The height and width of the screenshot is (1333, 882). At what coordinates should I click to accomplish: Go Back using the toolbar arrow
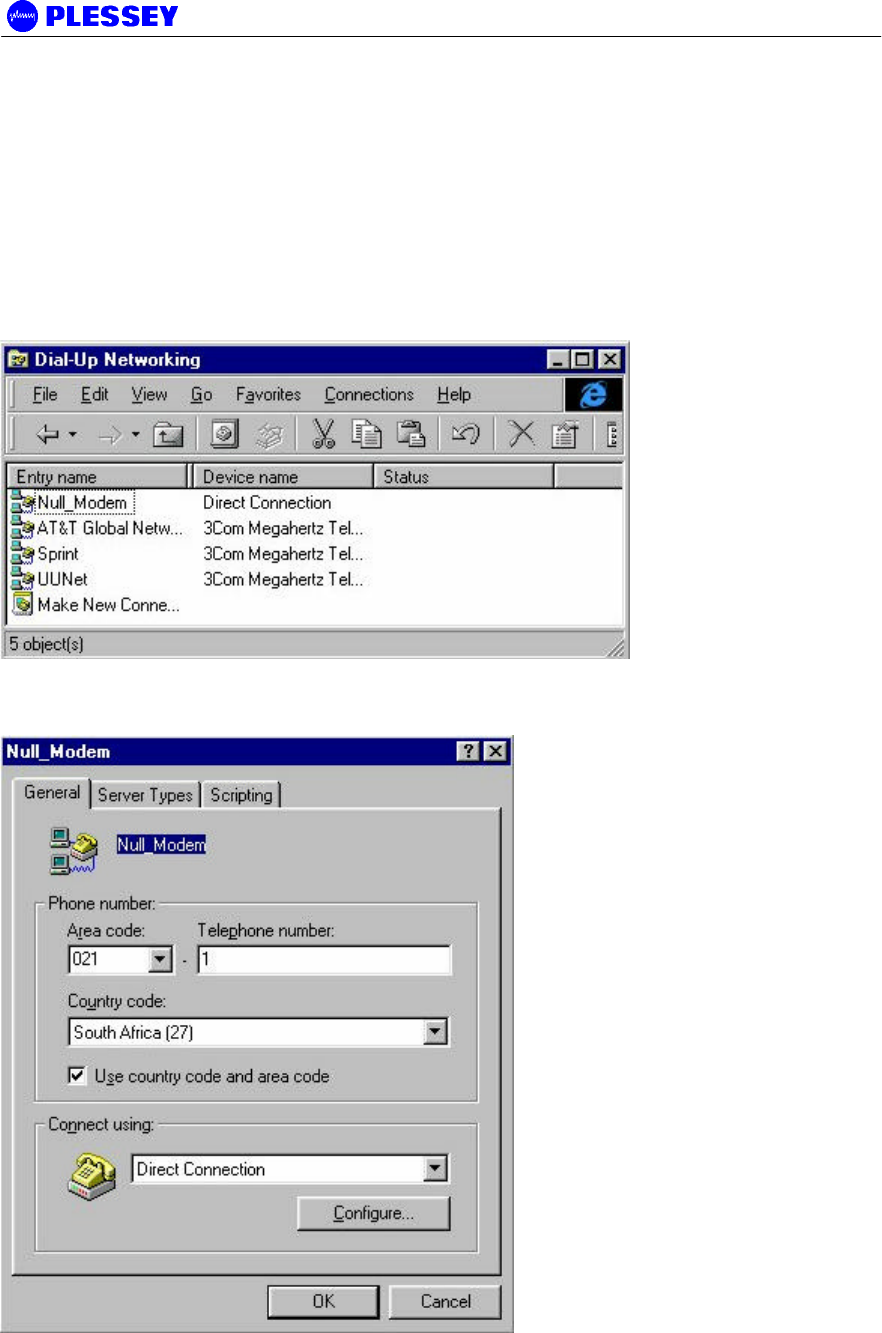pyautogui.click(x=47, y=433)
